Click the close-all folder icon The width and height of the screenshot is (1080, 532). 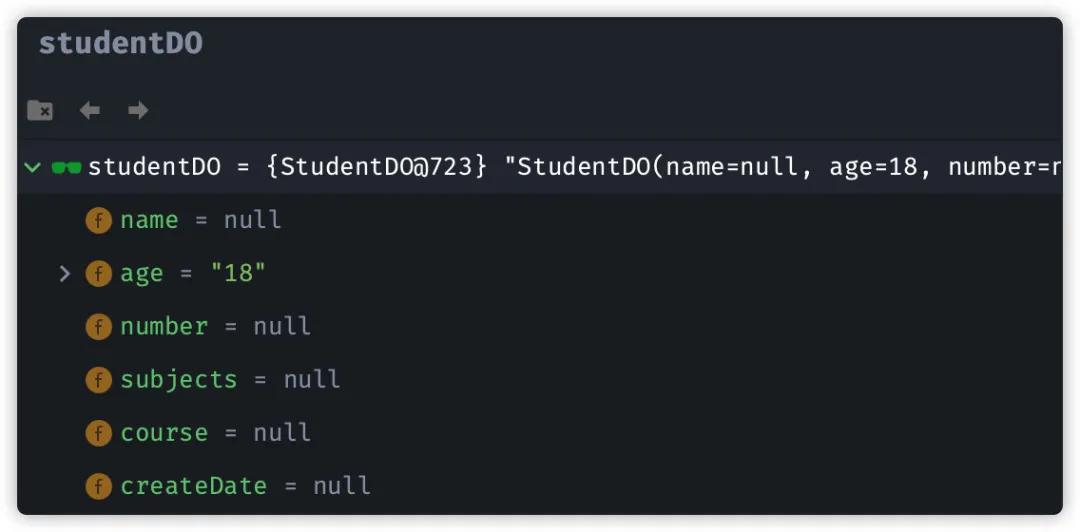(39, 110)
